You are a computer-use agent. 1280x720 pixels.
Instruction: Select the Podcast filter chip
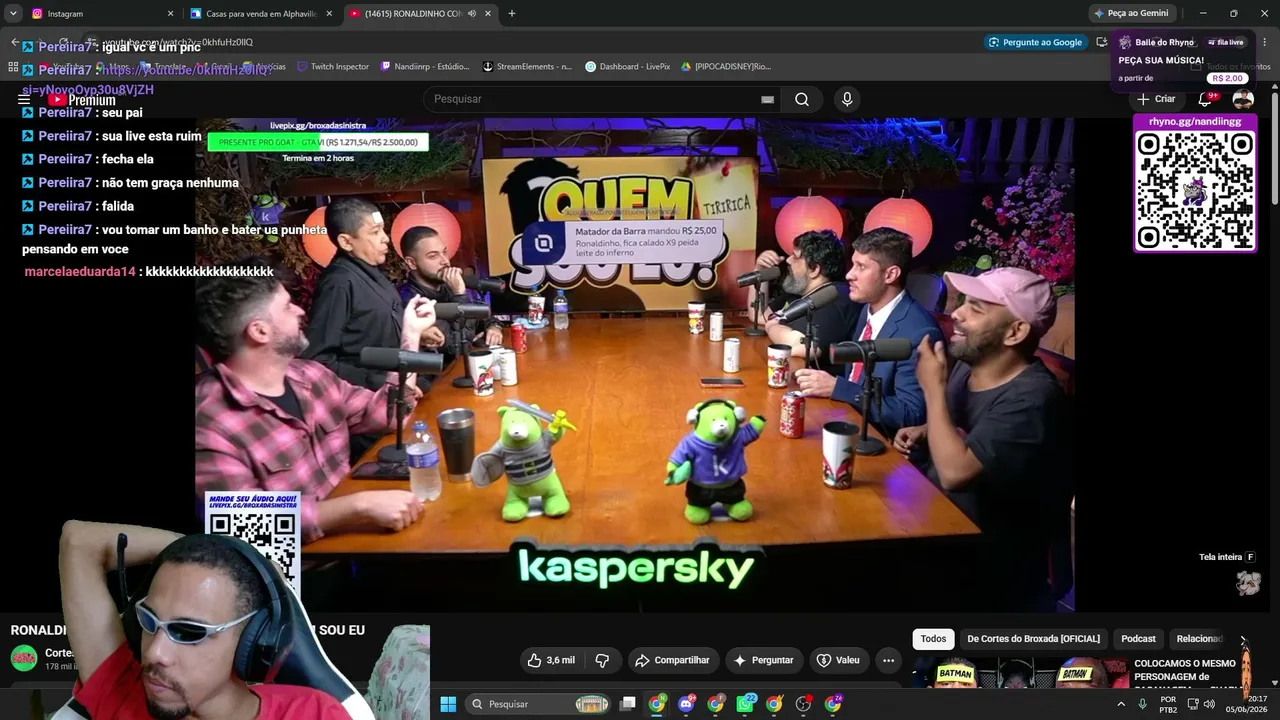coord(1138,639)
